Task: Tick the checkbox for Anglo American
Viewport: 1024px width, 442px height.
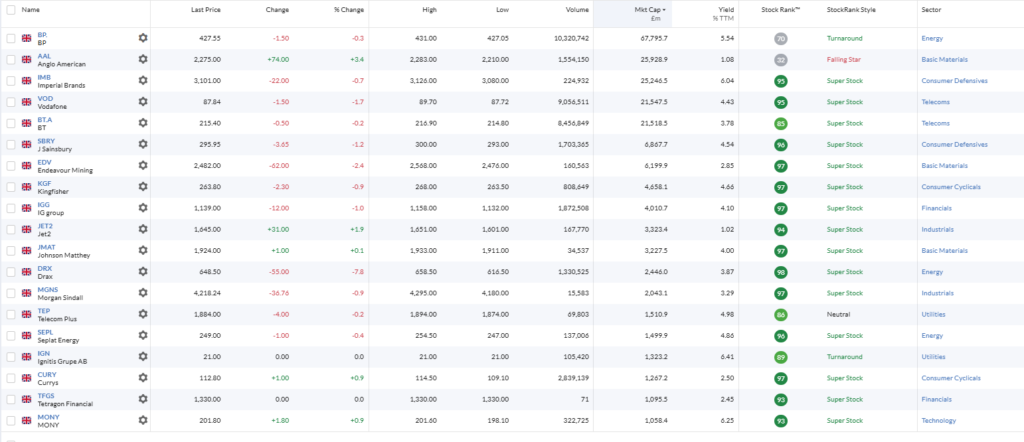Action: 11,59
